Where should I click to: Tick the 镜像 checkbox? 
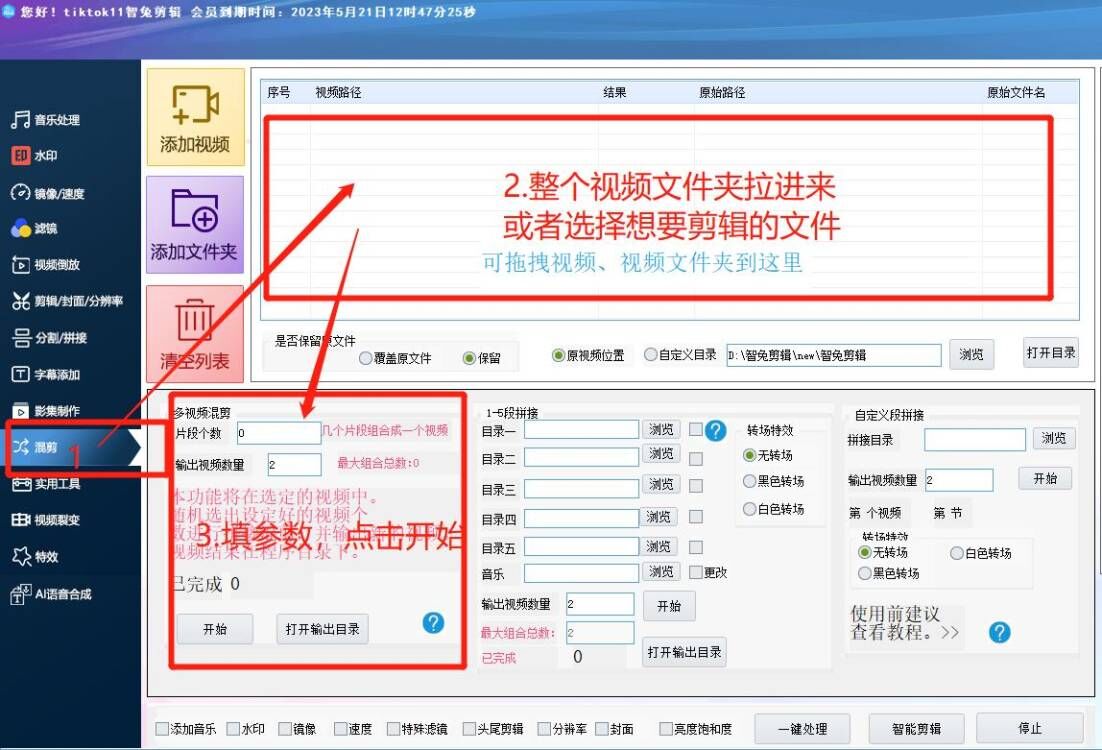(285, 729)
